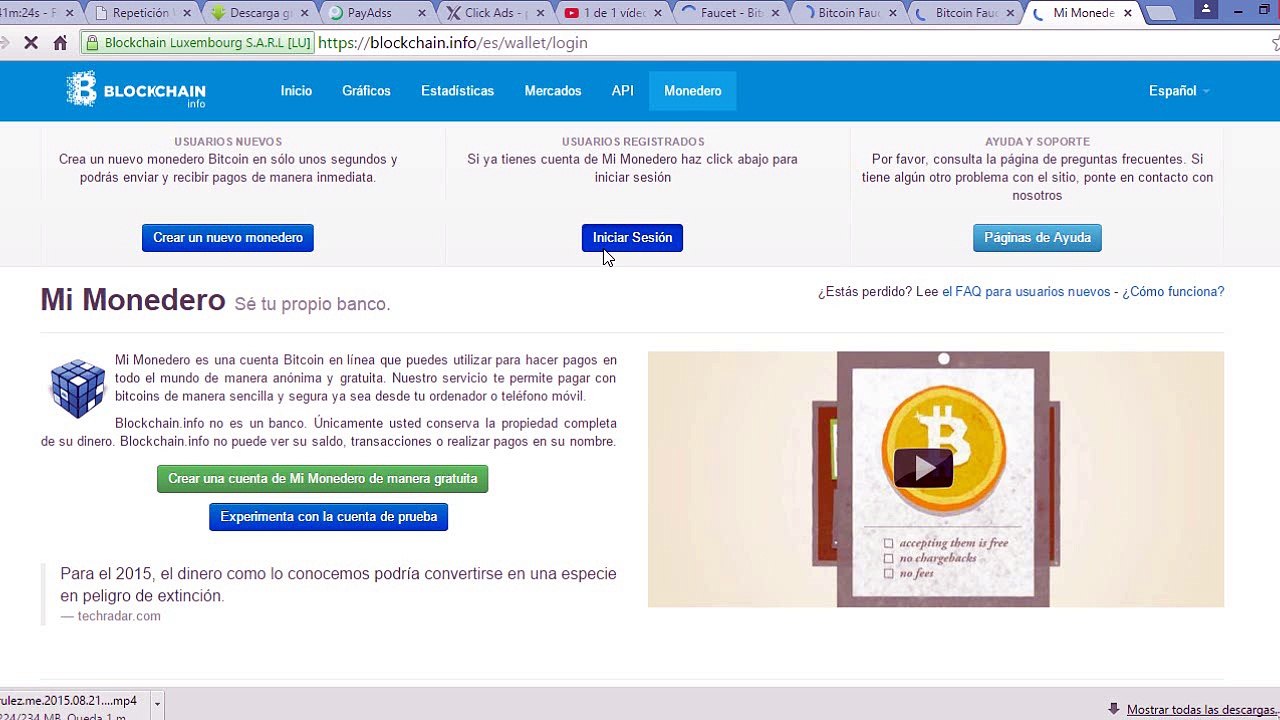
Task: Click the Crear un nuevo monedero button
Action: click(228, 238)
